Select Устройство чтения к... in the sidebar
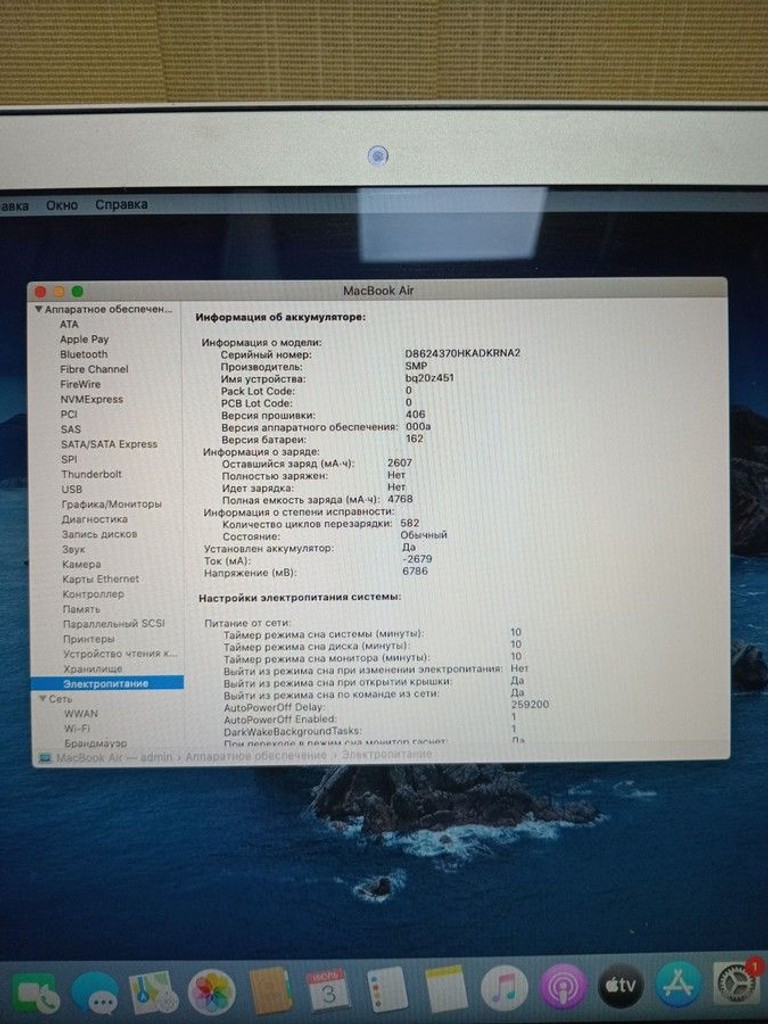The height and width of the screenshot is (1024, 768). click(x=120, y=654)
